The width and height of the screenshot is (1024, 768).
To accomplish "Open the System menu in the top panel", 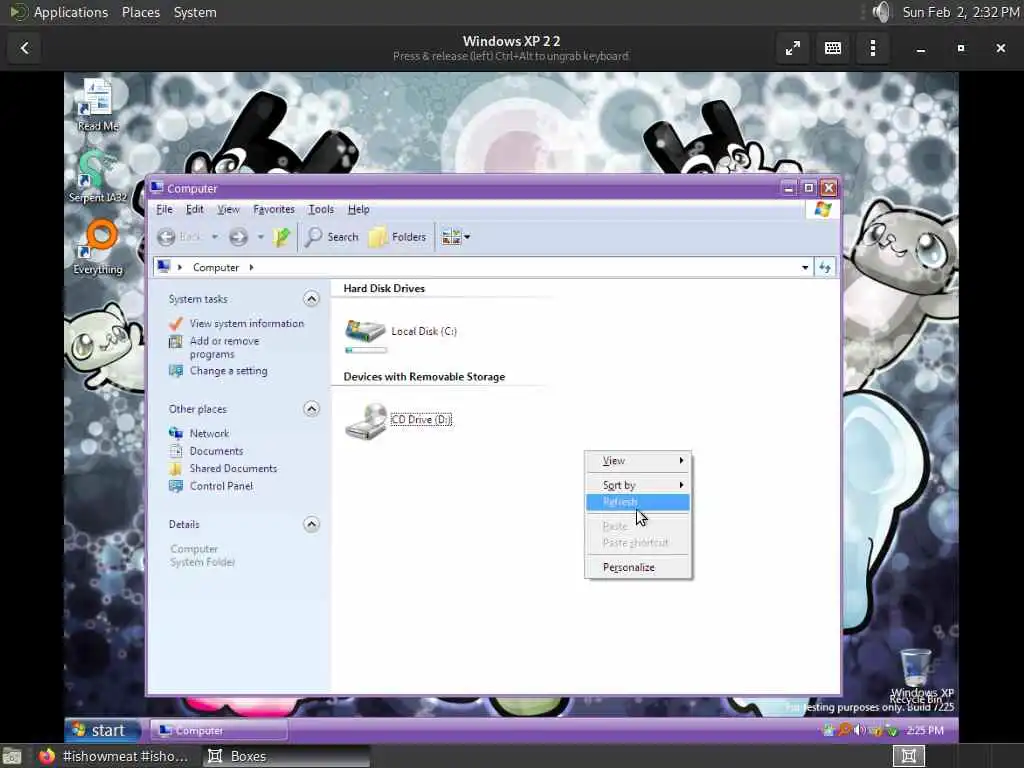I will 195,12.
